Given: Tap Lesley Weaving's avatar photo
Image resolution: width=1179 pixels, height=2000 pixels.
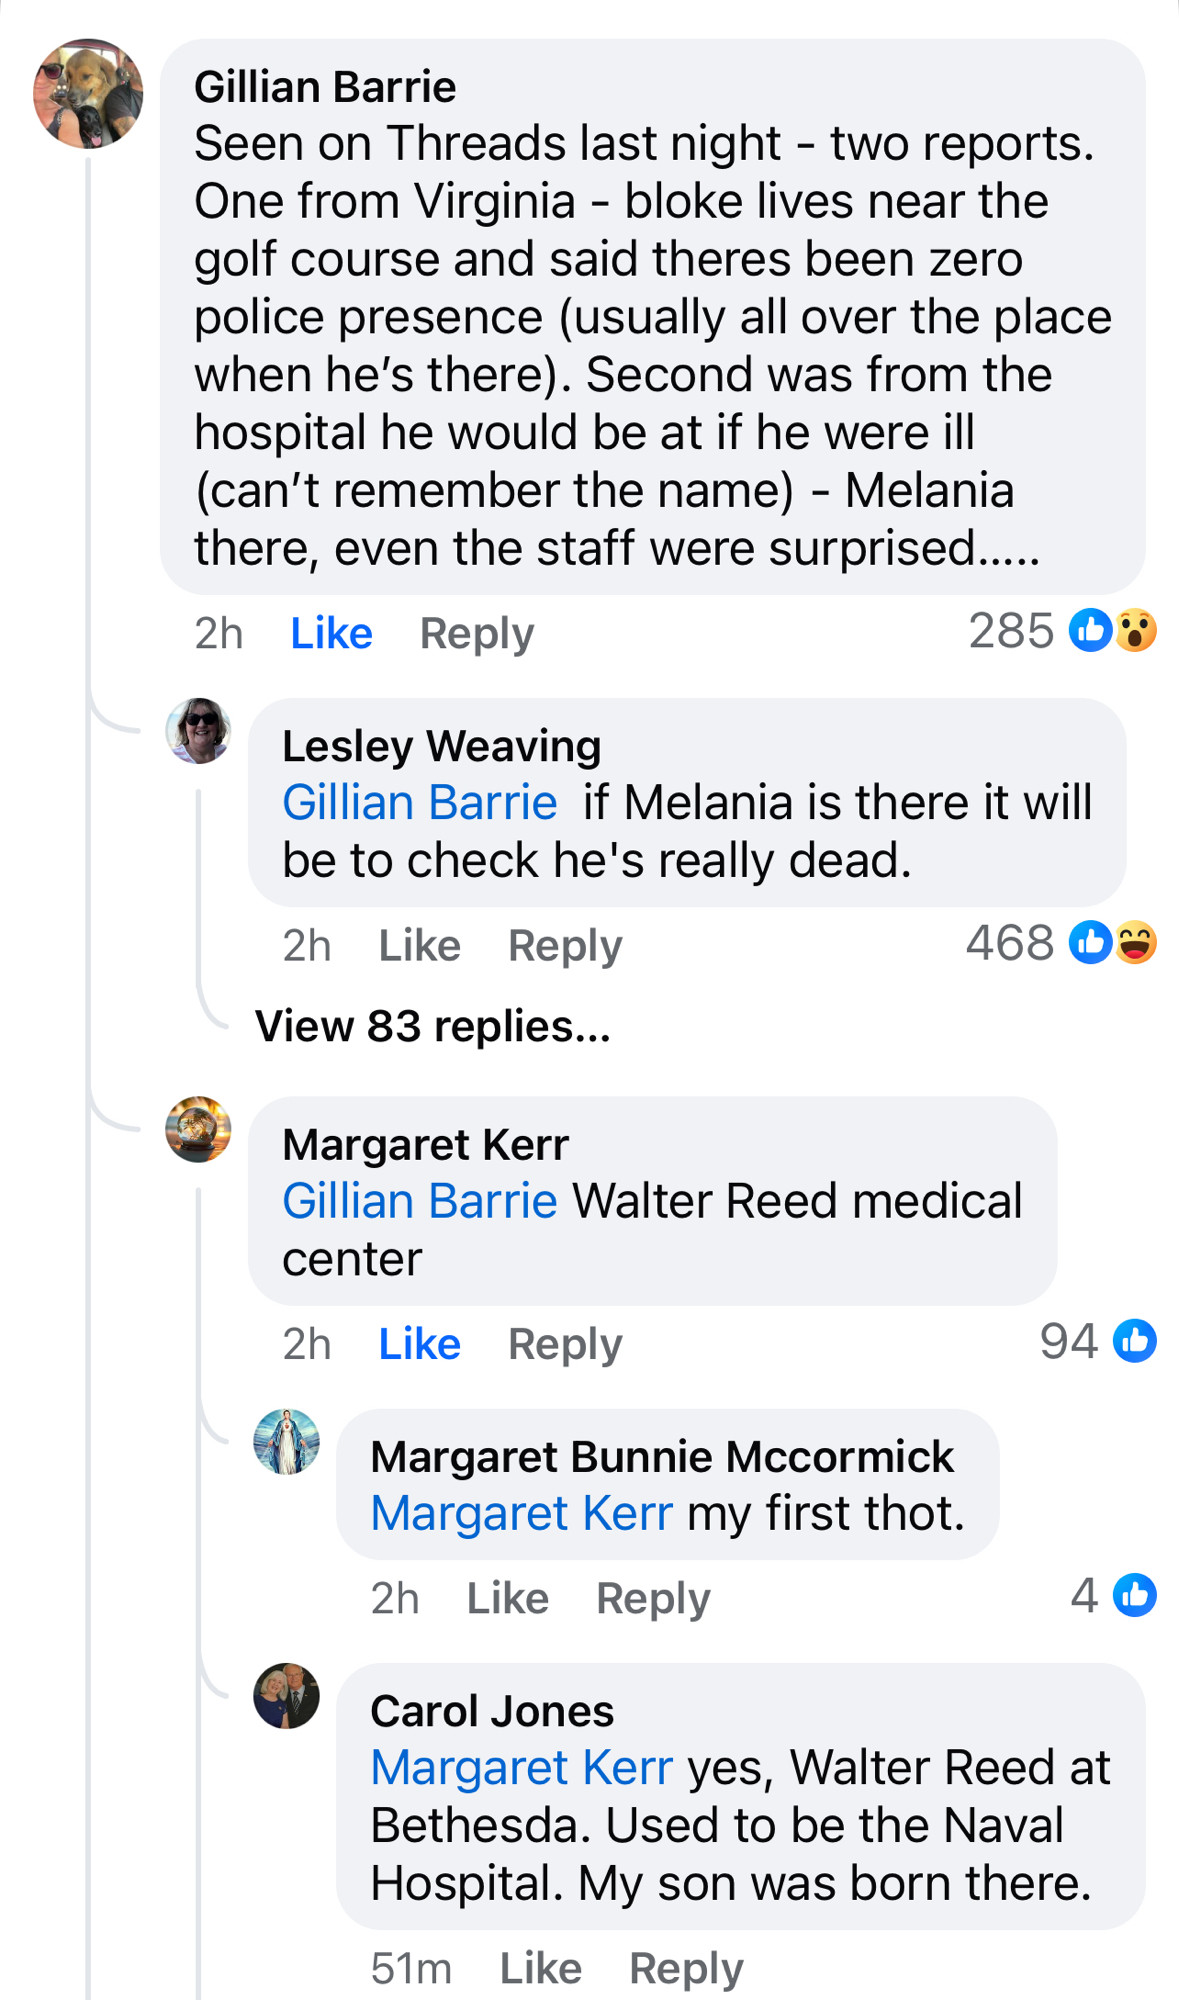Looking at the screenshot, I should pos(198,731).
